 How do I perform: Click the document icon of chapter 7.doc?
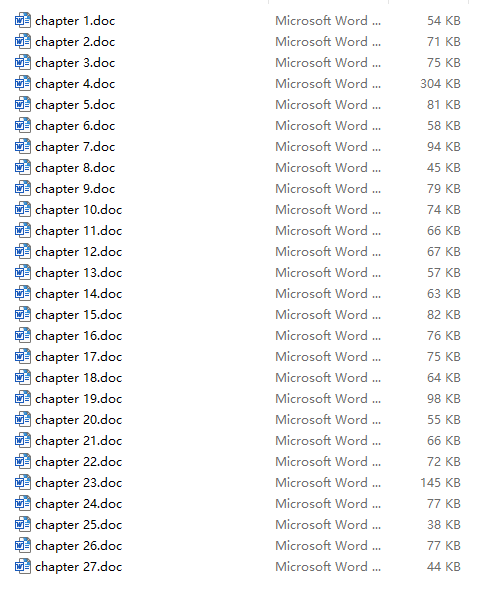(x=23, y=146)
